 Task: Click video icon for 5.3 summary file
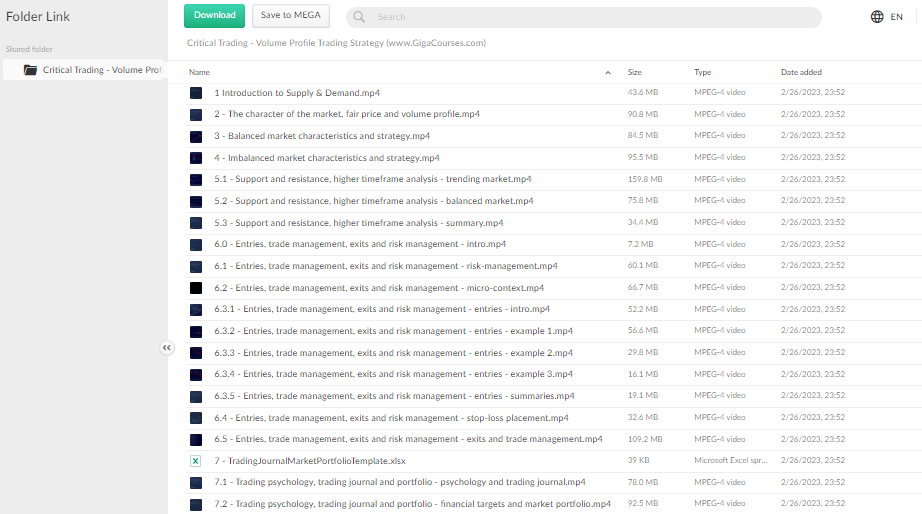196,223
